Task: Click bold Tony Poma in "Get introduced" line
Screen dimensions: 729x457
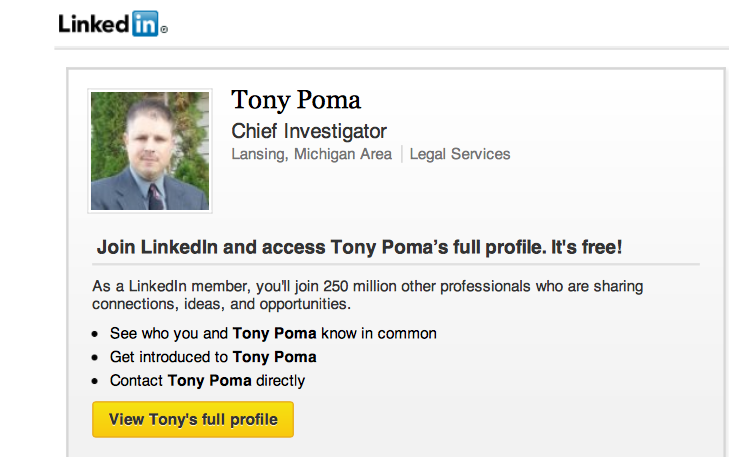Action: pos(274,357)
